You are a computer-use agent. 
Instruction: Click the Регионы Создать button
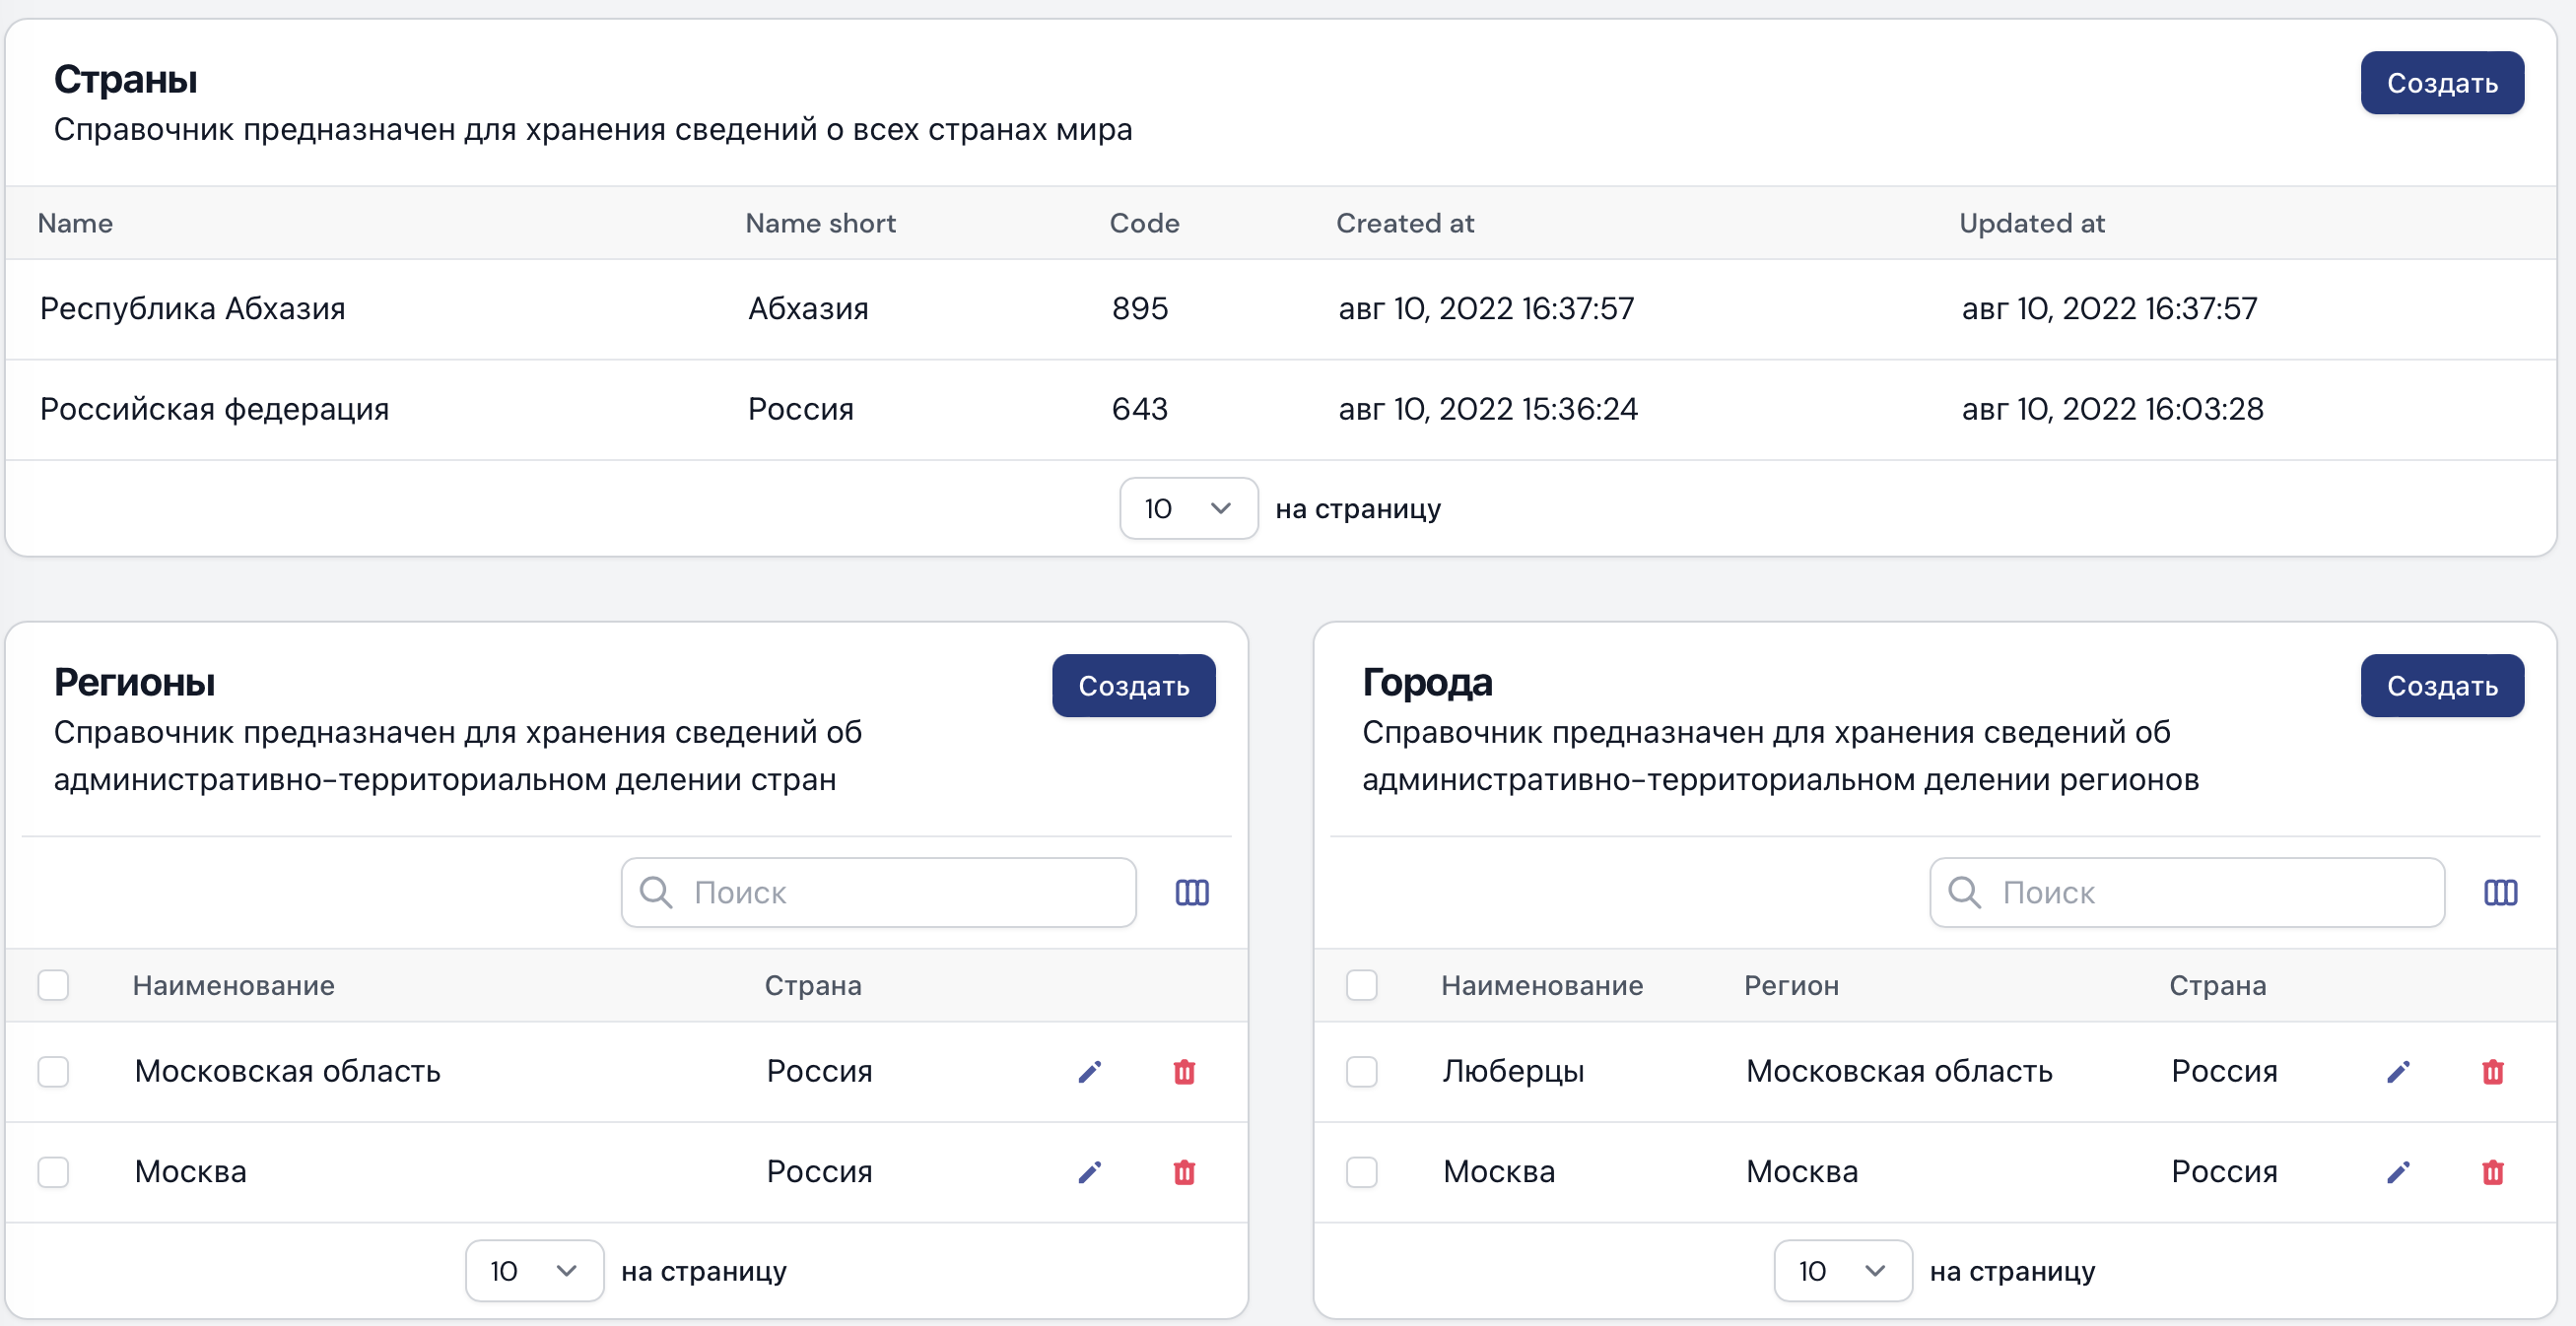[x=1133, y=686]
